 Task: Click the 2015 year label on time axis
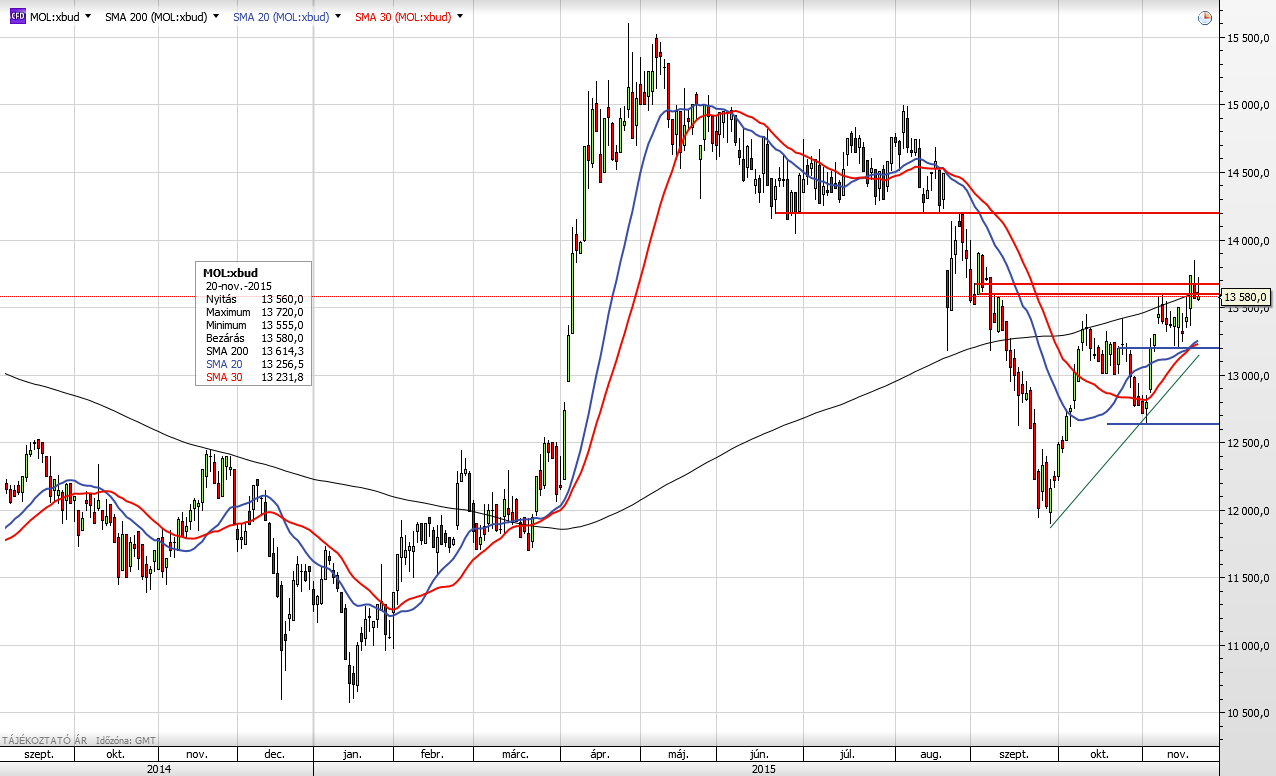[762, 769]
